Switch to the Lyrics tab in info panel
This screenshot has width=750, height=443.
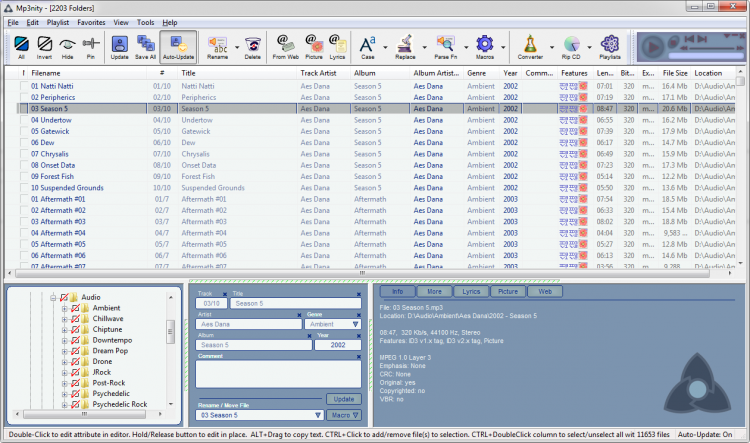(x=471, y=291)
